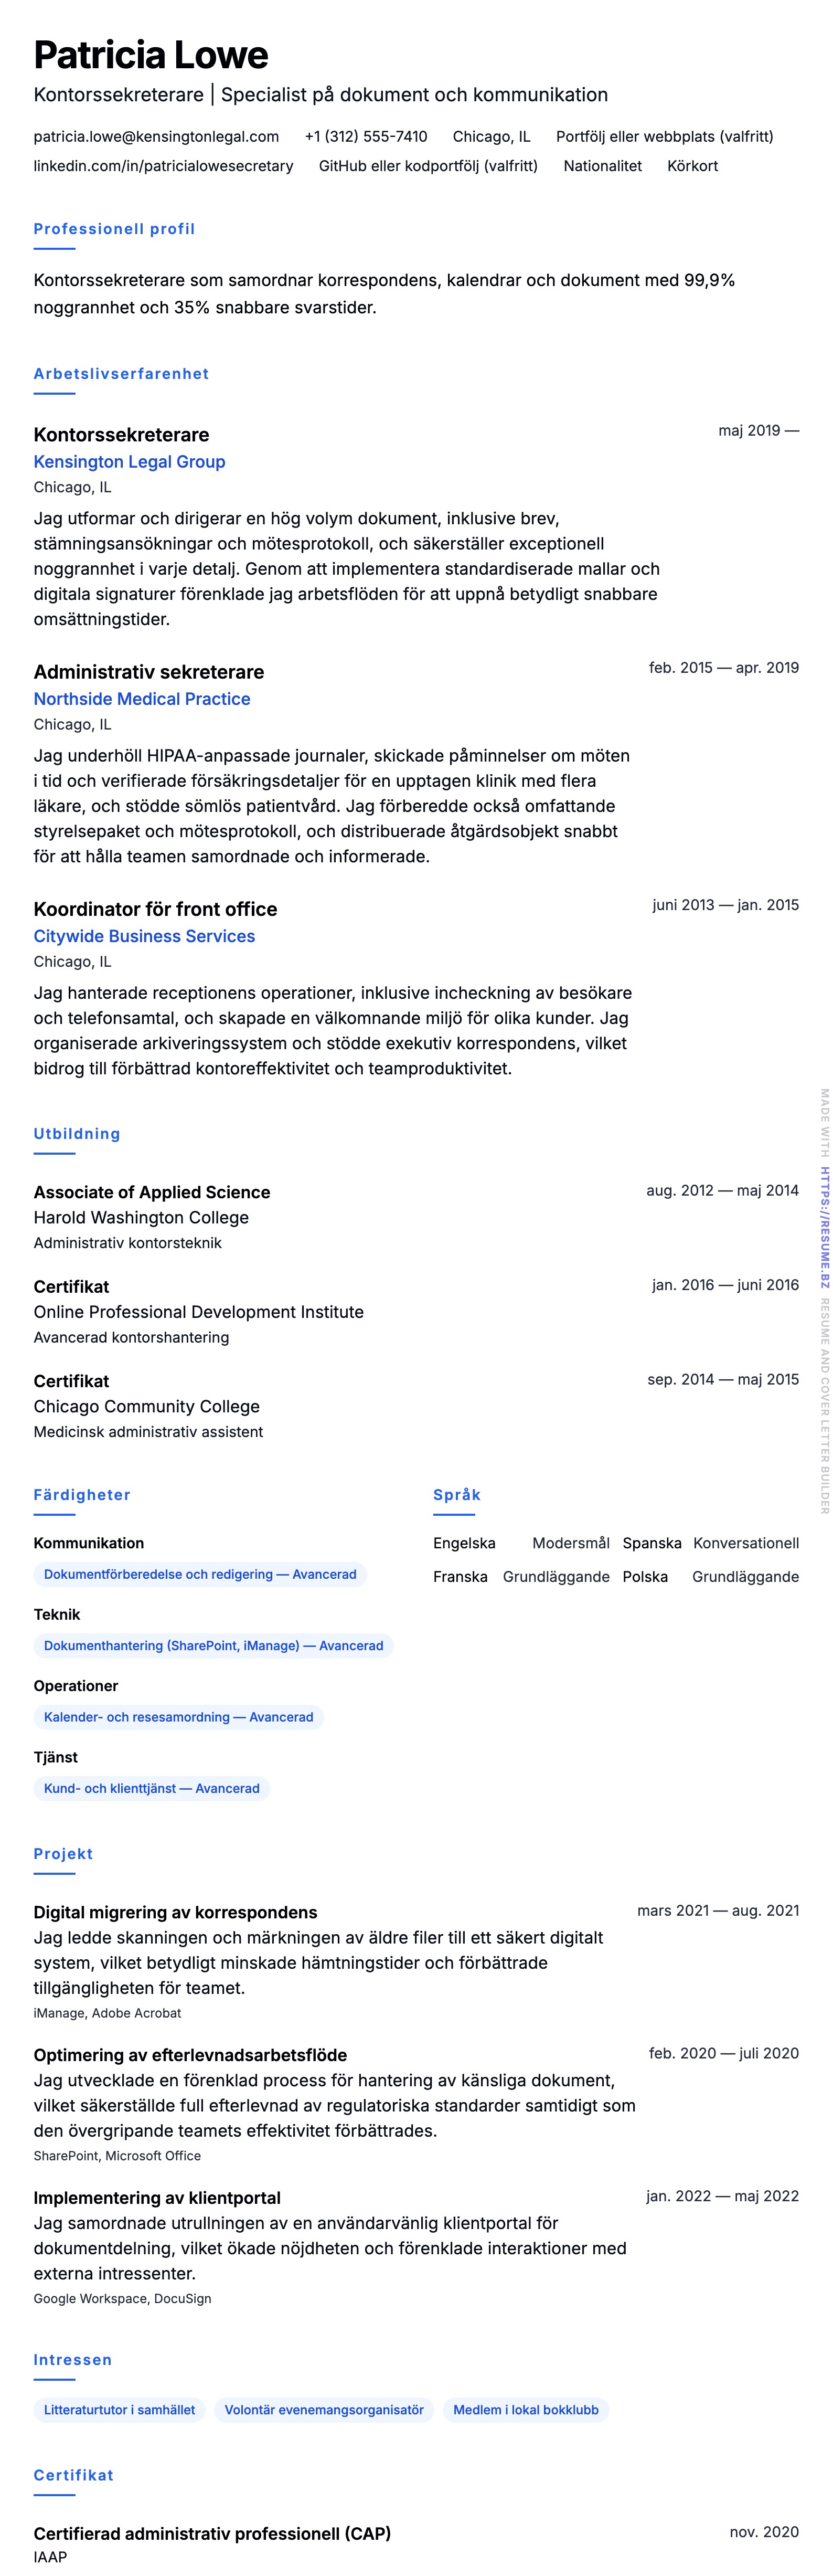Click the Associate of Applied Science degree title
This screenshot has width=833, height=2576.
(152, 1192)
